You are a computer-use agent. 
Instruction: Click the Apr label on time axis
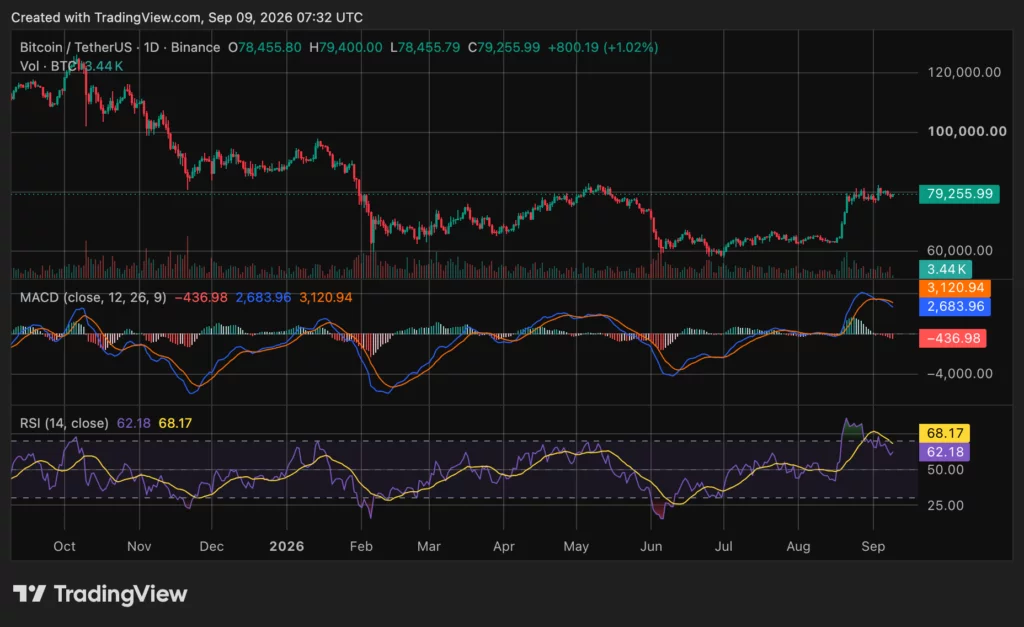click(504, 546)
